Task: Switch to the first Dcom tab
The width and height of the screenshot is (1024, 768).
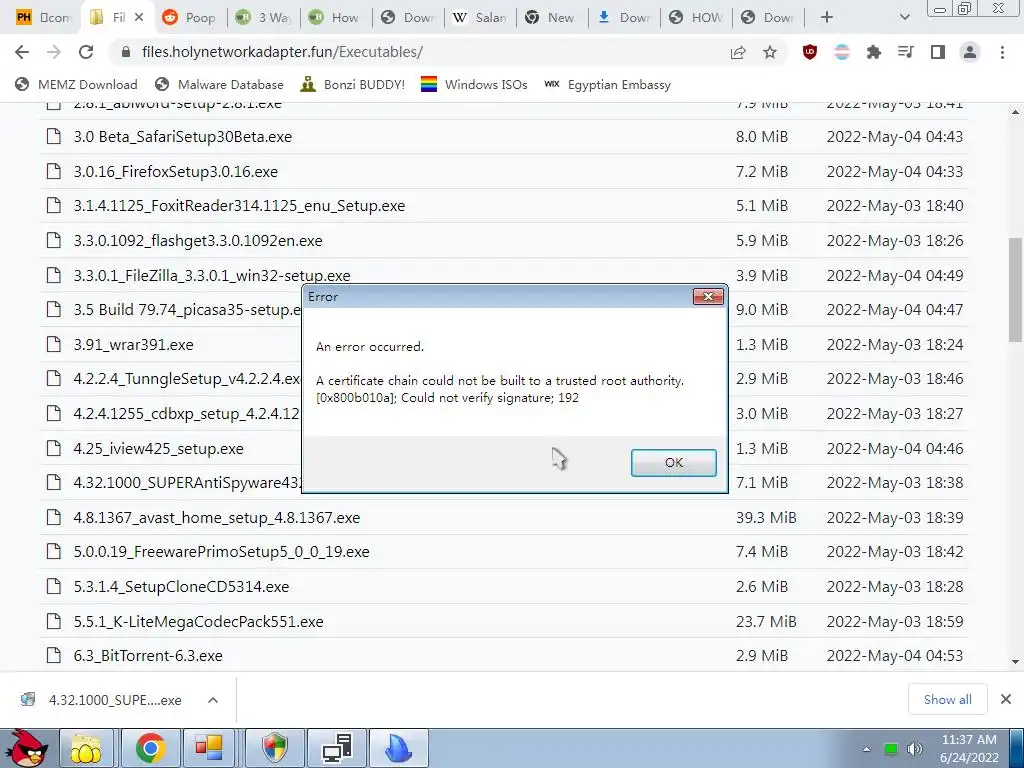Action: coord(44,18)
